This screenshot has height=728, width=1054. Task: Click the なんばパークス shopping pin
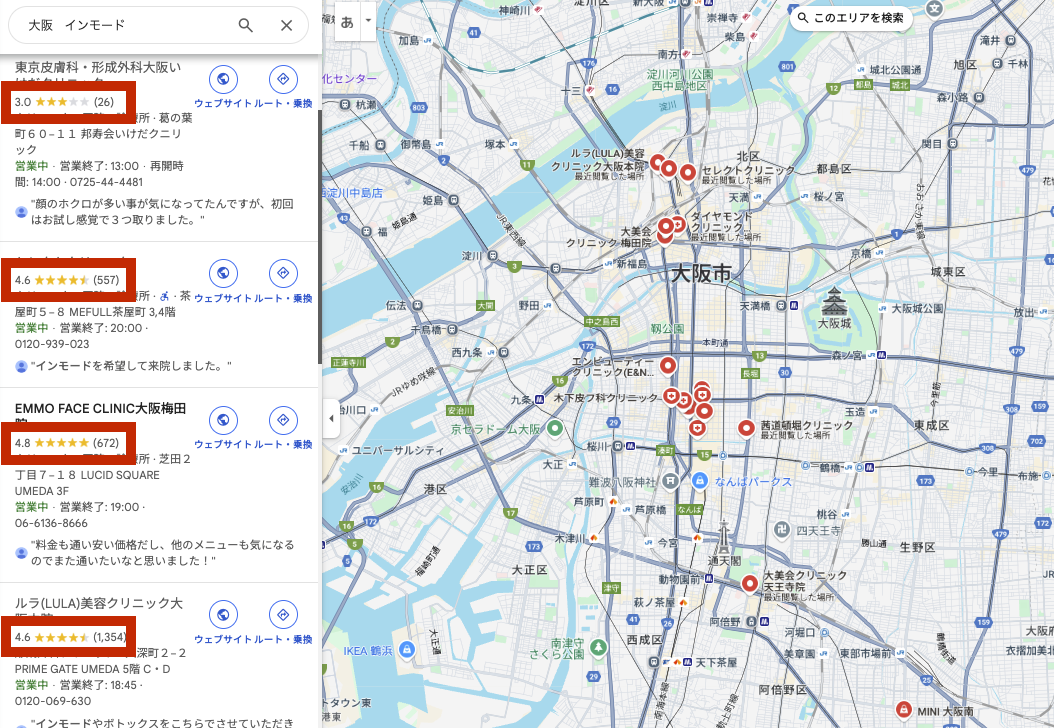[700, 481]
